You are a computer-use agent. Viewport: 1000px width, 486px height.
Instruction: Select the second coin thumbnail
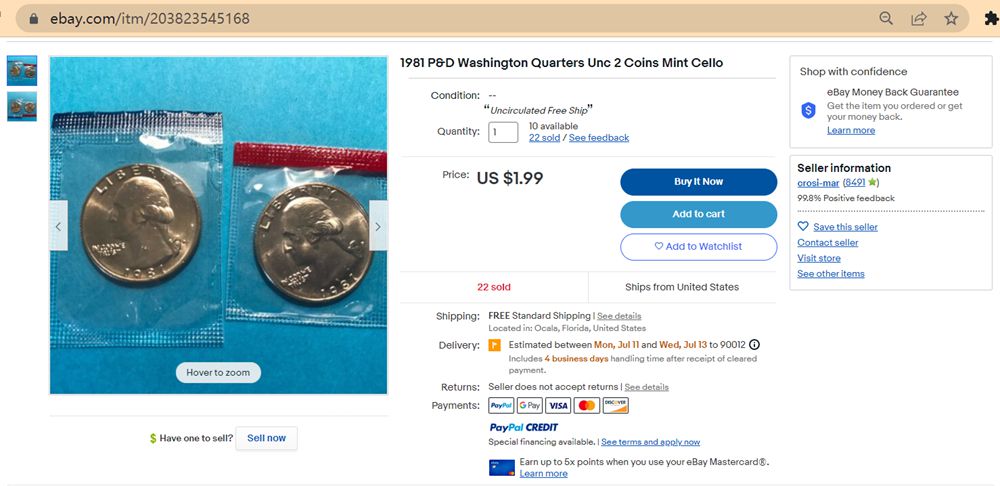pyautogui.click(x=22, y=106)
